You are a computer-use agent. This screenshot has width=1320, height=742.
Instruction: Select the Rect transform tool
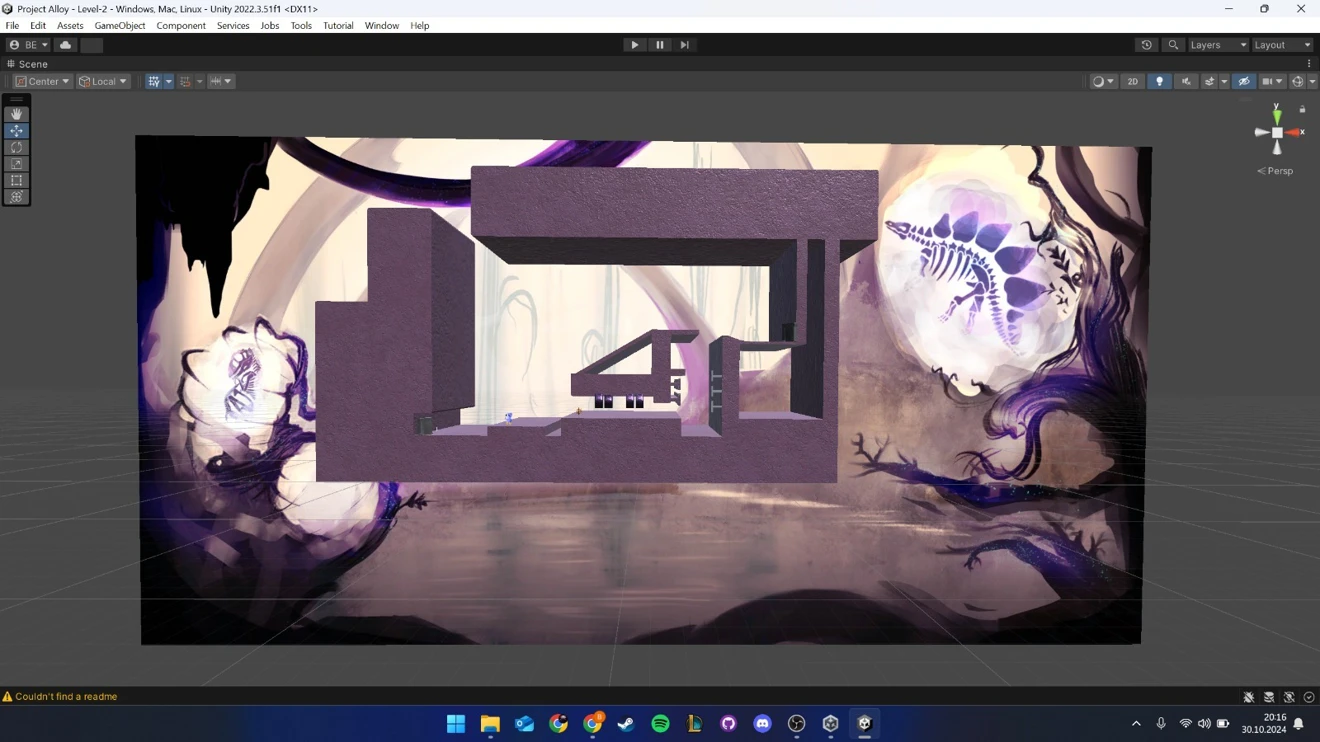(16, 181)
